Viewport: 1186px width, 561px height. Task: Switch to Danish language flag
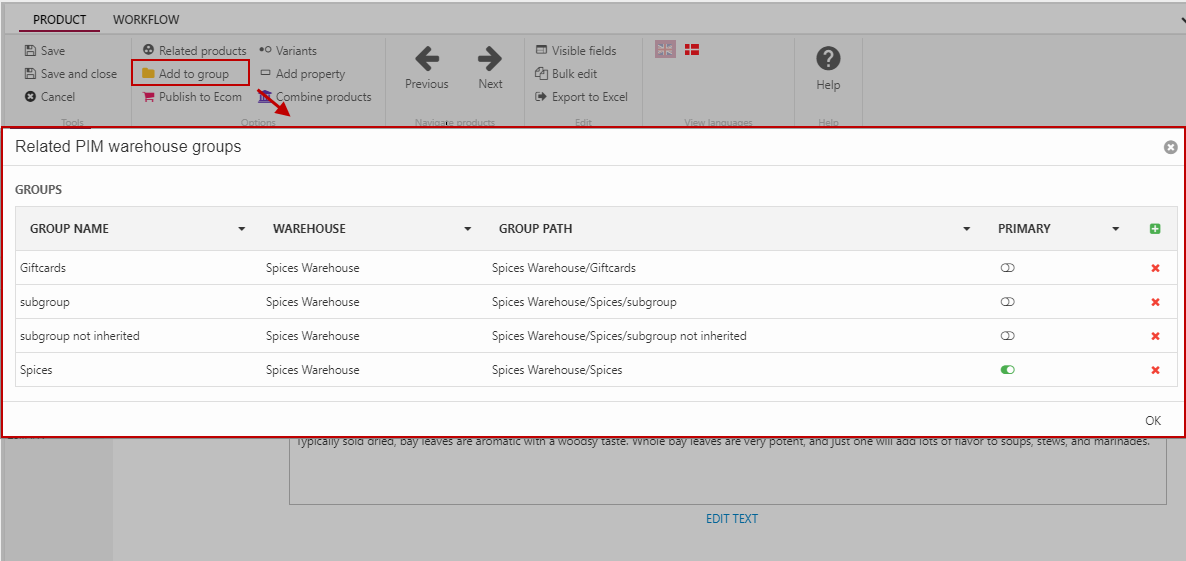coord(691,49)
